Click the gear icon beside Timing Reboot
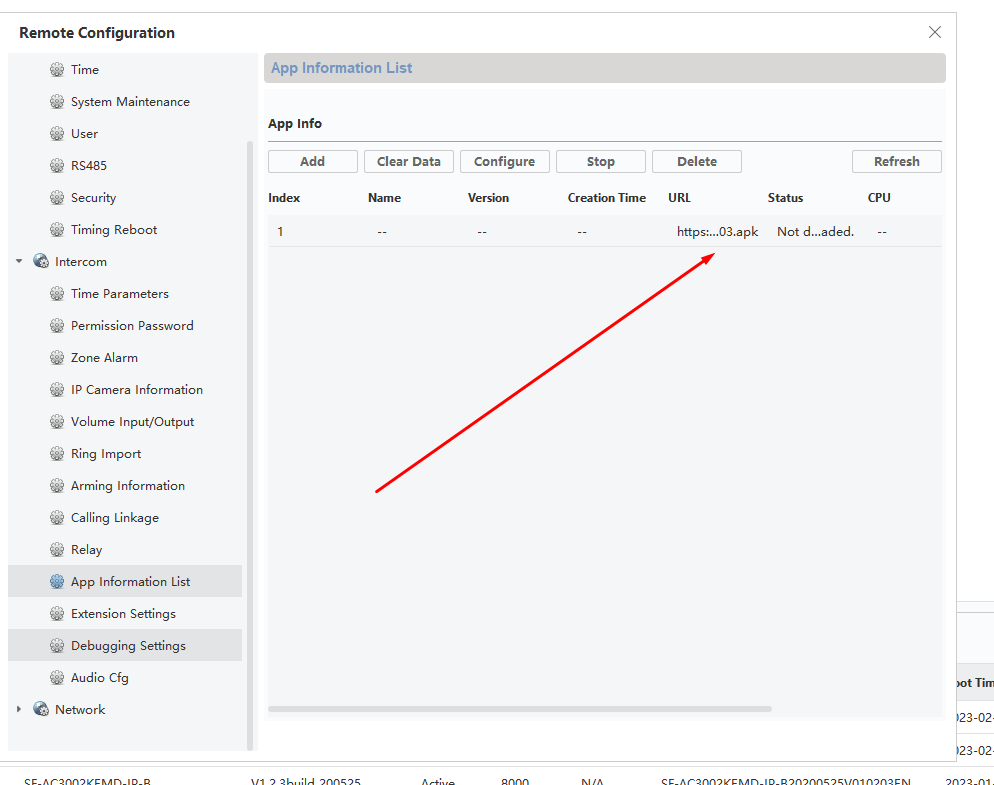The height and width of the screenshot is (785, 994). [x=57, y=230]
